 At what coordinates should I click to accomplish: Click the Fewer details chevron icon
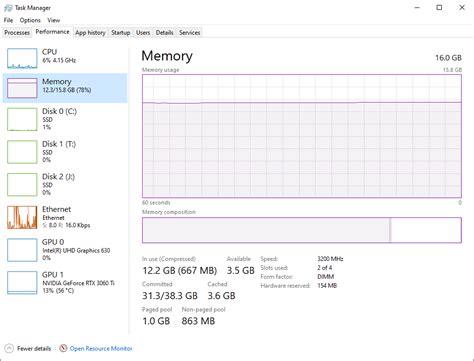(9, 349)
